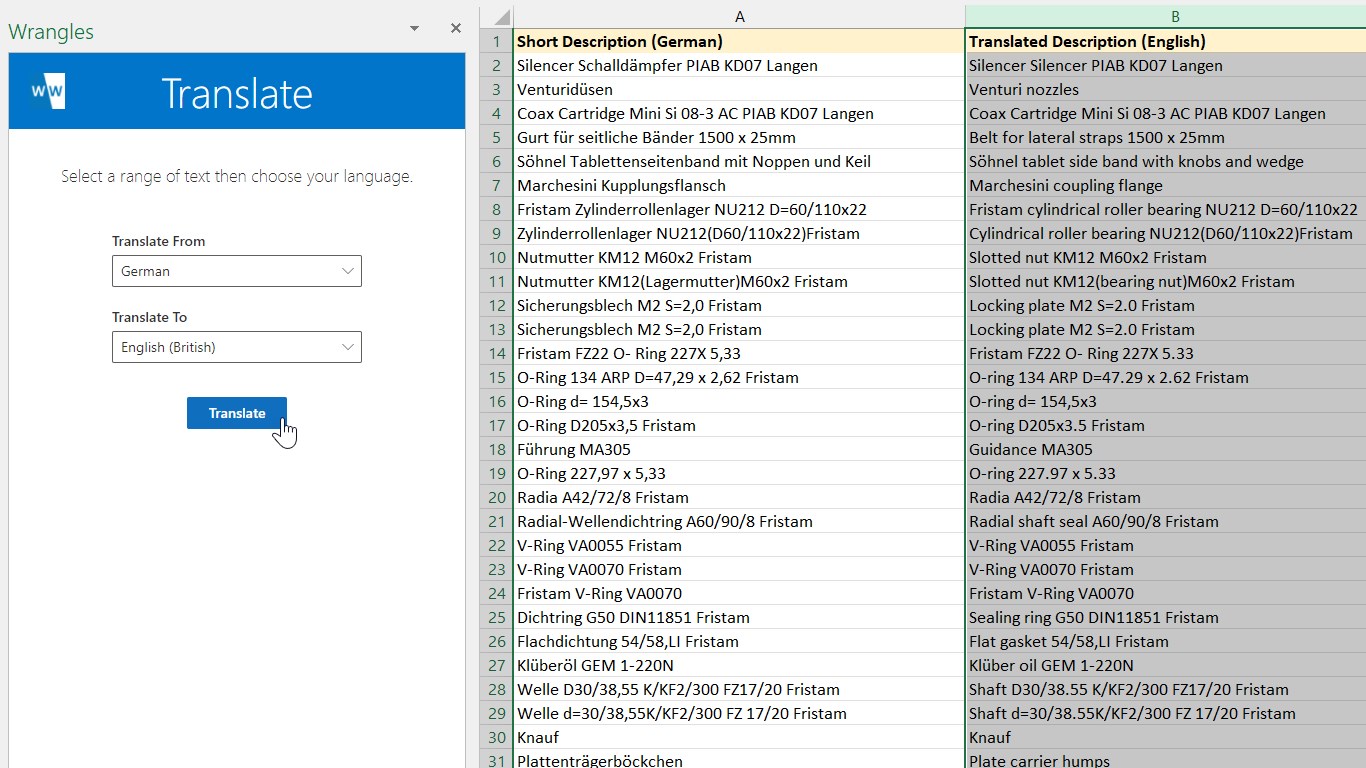This screenshot has height=768, width=1366.
Task: Select the 'Venturidüsen' cell
Action: pyautogui.click(x=740, y=90)
